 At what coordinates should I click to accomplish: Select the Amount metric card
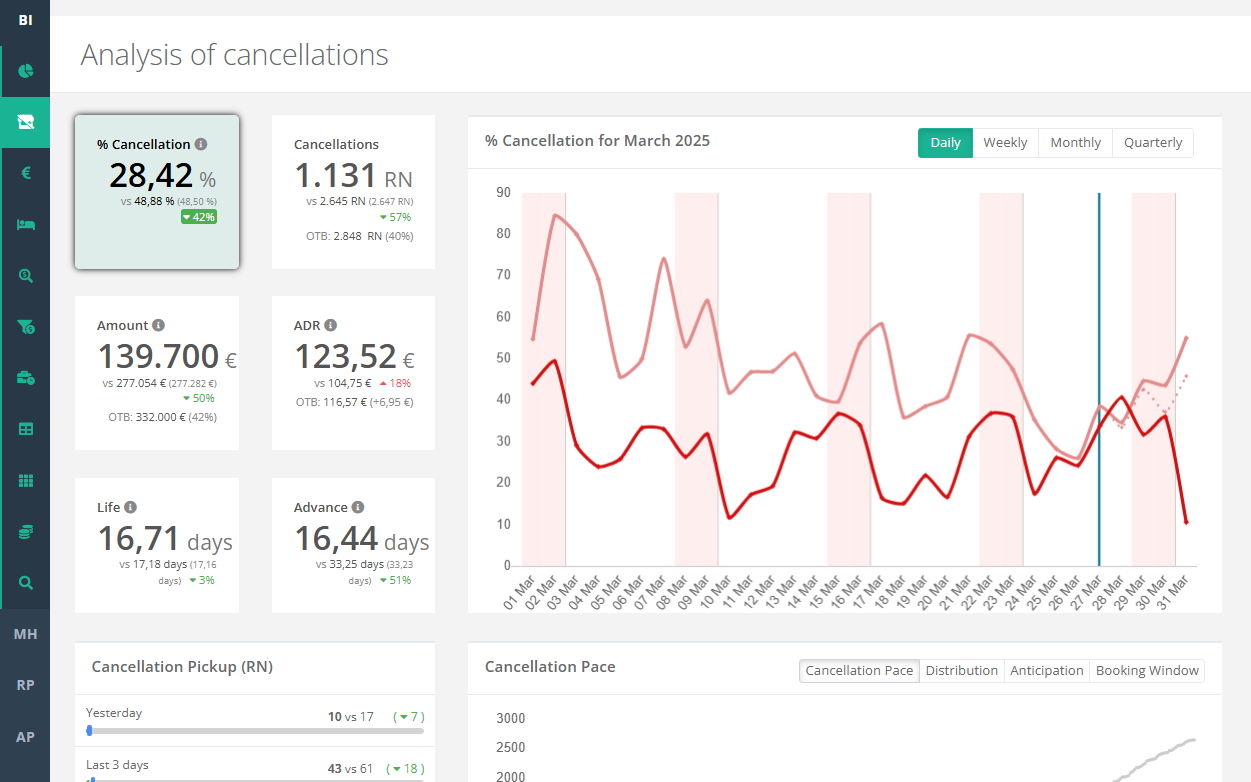tap(157, 372)
